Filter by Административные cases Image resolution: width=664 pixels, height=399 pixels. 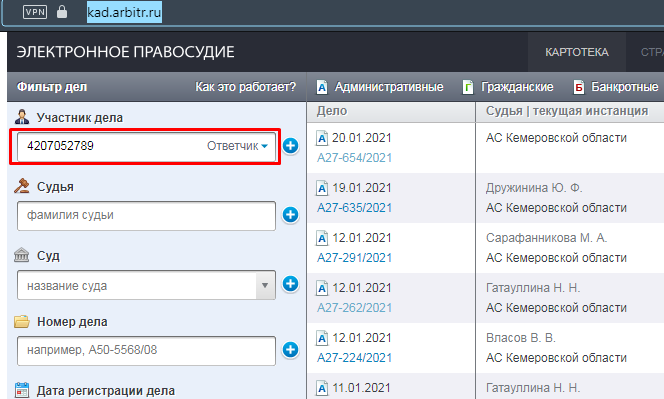tap(389, 87)
